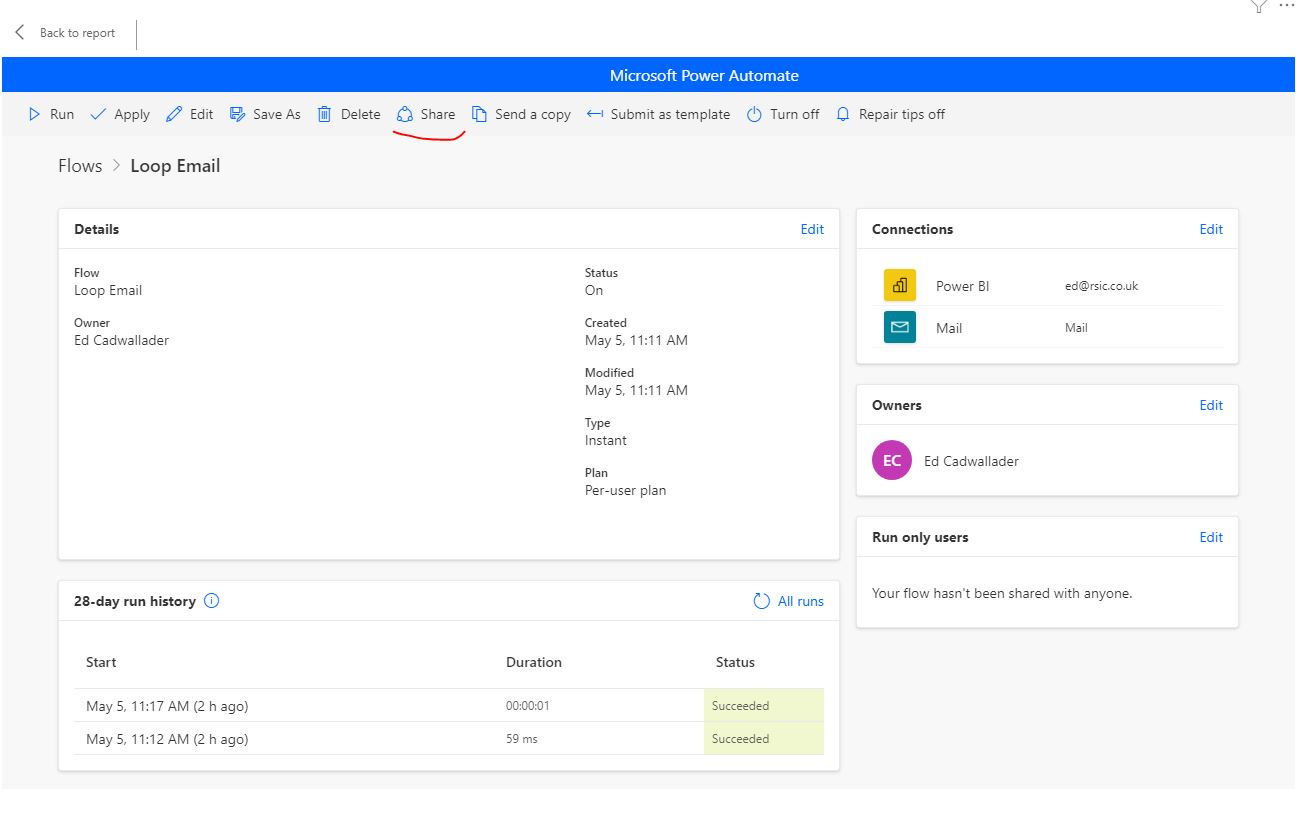The height and width of the screenshot is (826, 1296).
Task: Click the Repair tips bell icon
Action: tap(843, 114)
